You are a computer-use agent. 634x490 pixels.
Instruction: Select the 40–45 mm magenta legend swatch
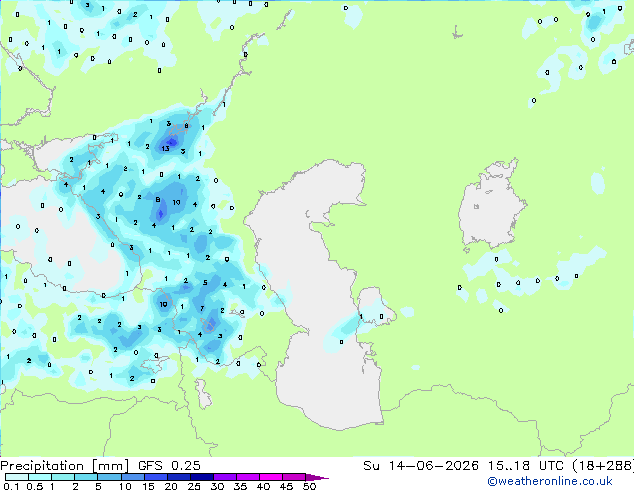pos(271,477)
